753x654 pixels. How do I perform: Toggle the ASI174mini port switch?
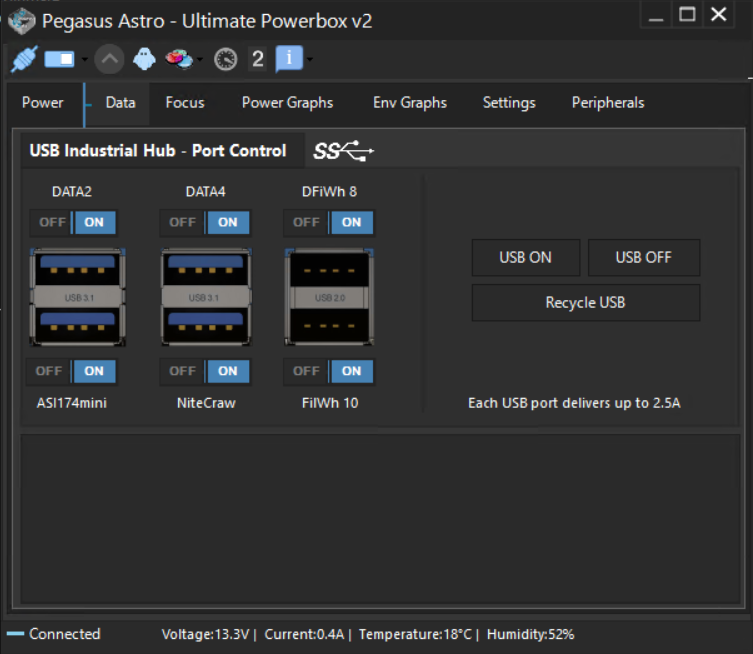point(72,371)
